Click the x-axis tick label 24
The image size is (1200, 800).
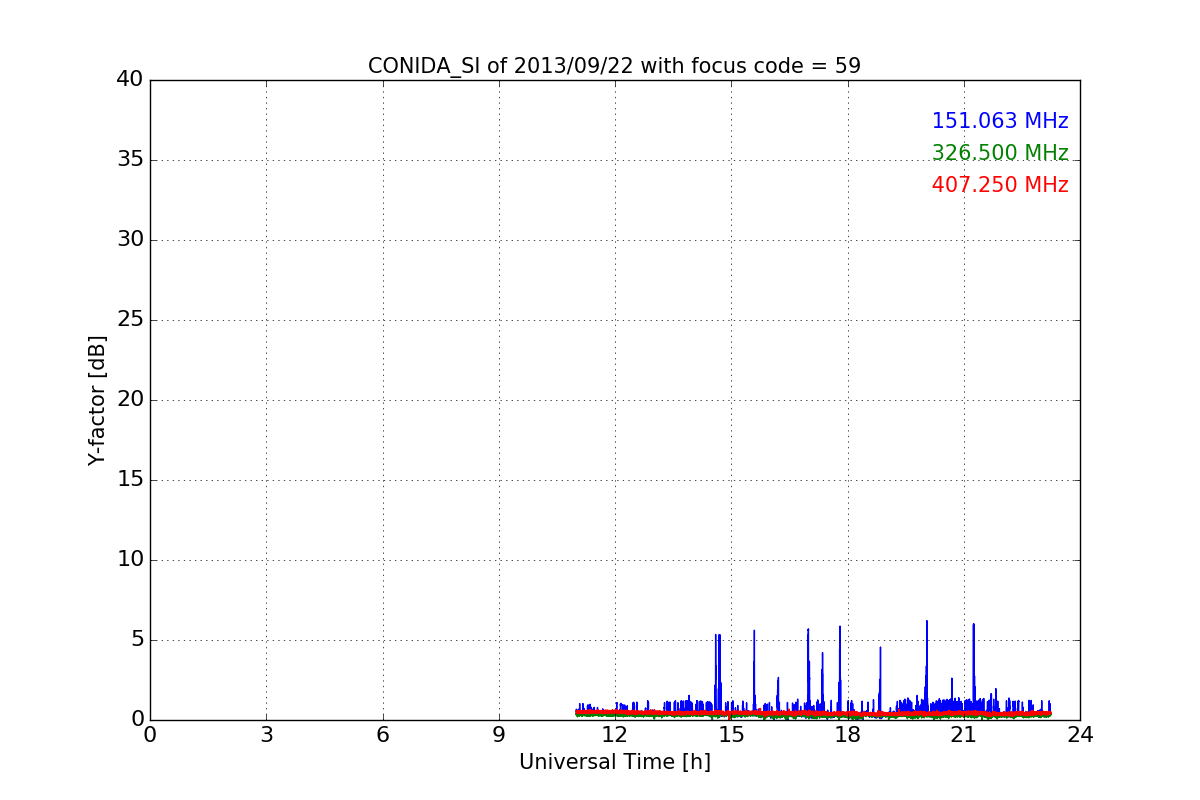coord(1080,735)
